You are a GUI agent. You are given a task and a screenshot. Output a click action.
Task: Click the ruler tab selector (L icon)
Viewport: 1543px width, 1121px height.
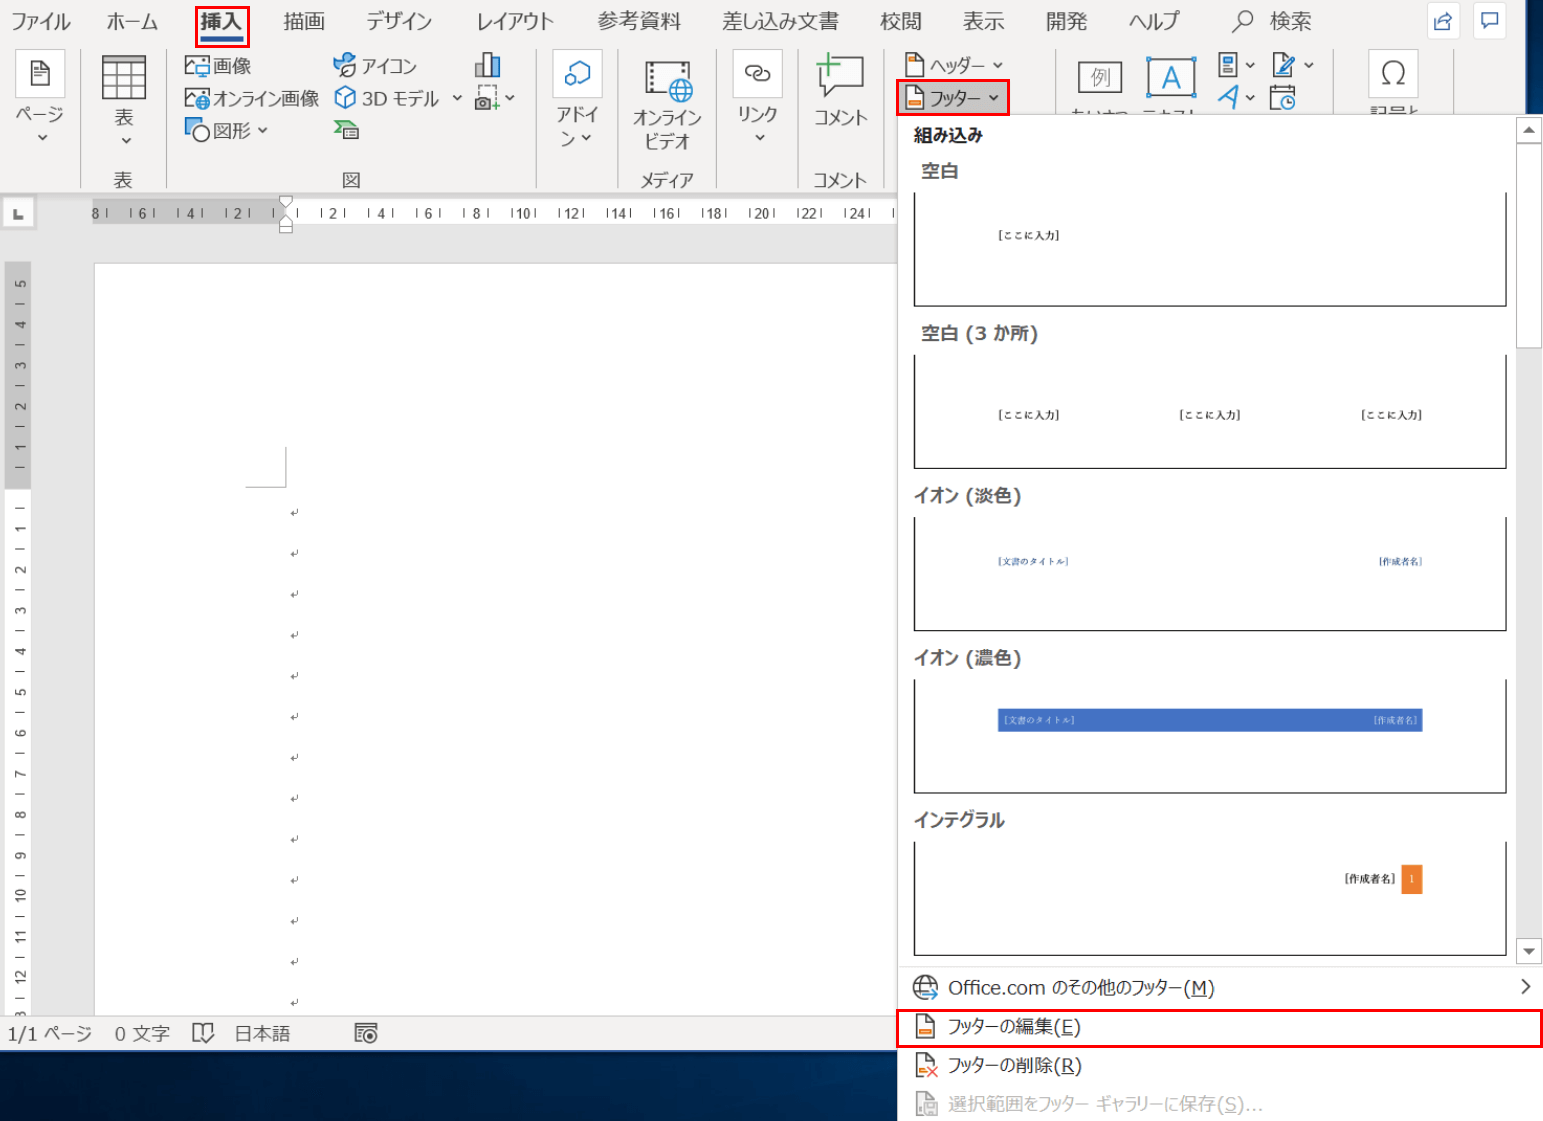click(x=18, y=213)
